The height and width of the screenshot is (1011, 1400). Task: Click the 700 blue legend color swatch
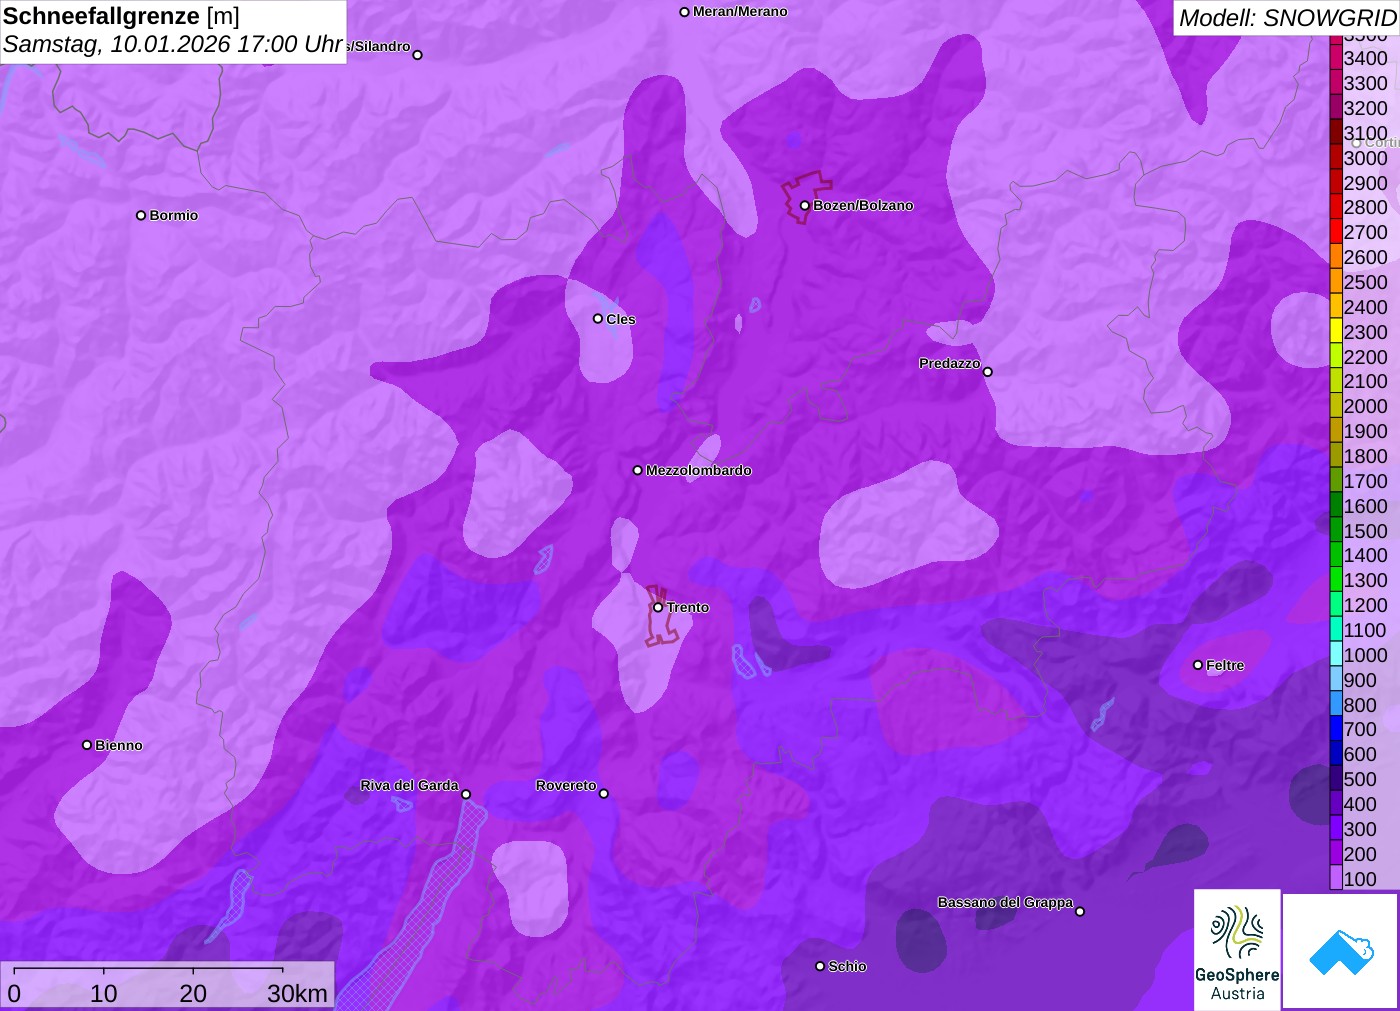[1336, 729]
